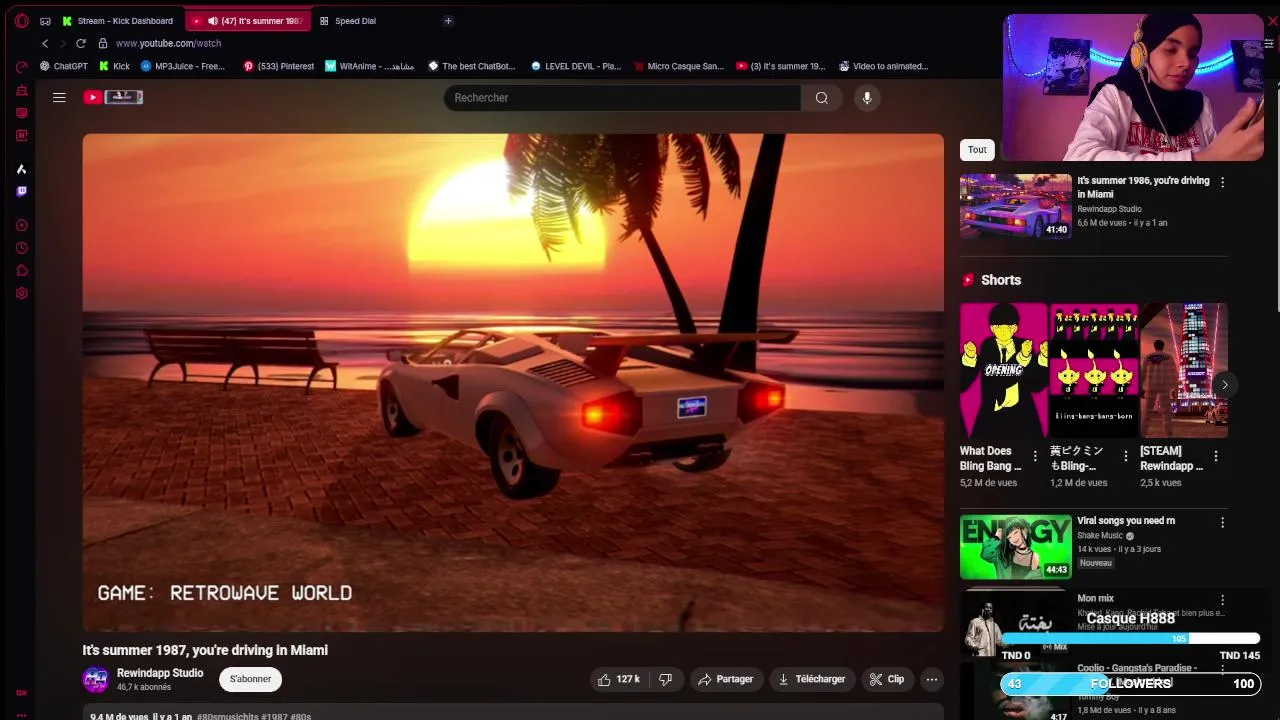Open the yellow Pikmin Bling short thumbnail
The image size is (1280, 720).
point(1094,370)
